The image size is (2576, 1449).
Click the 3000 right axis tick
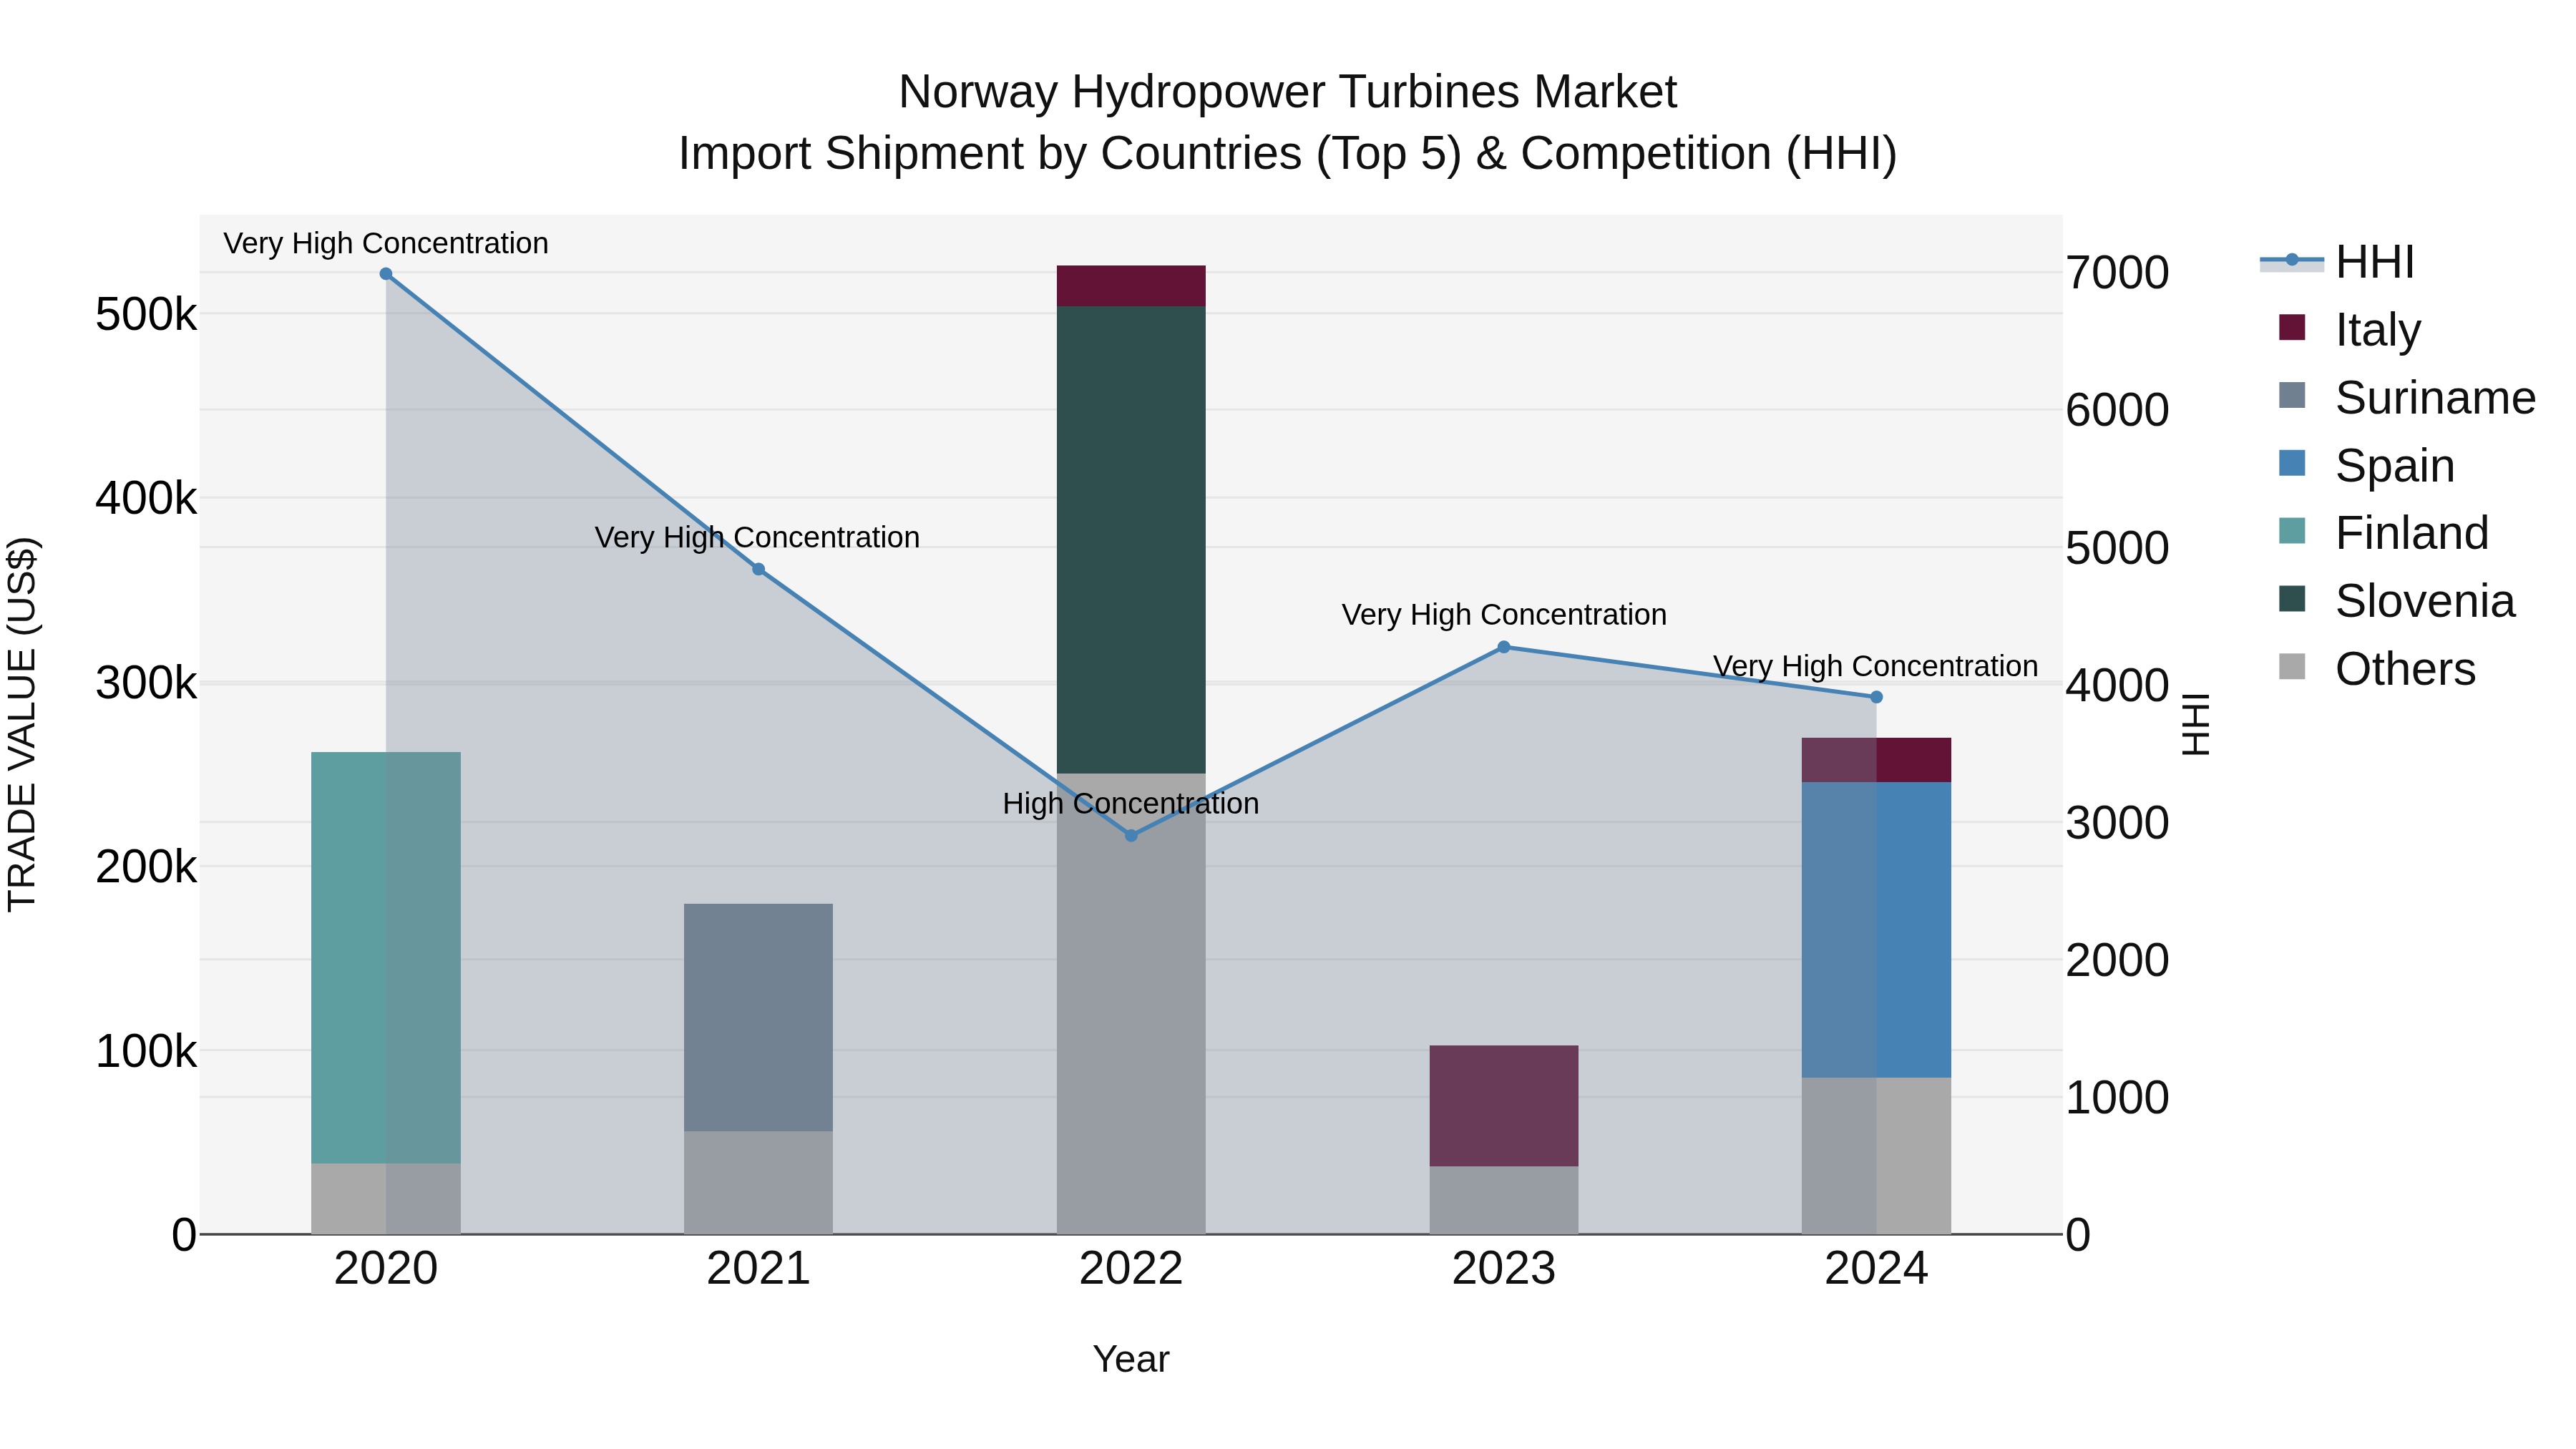pos(2118,823)
